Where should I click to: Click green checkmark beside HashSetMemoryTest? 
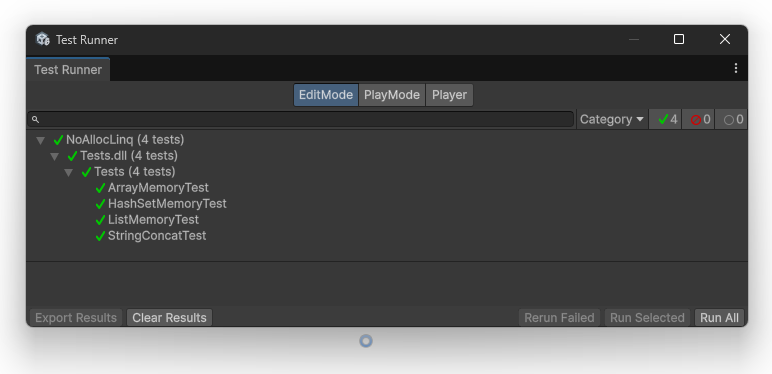(100, 204)
